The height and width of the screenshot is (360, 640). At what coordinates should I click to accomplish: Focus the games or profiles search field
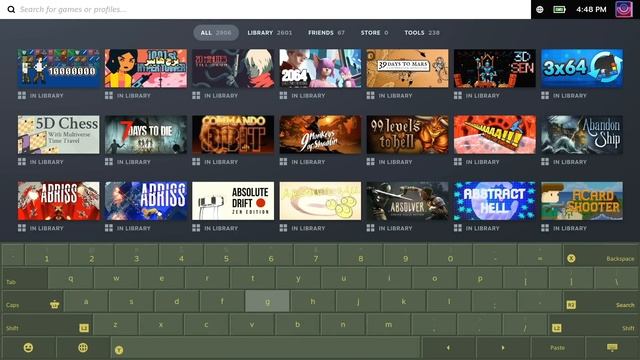(265, 9)
